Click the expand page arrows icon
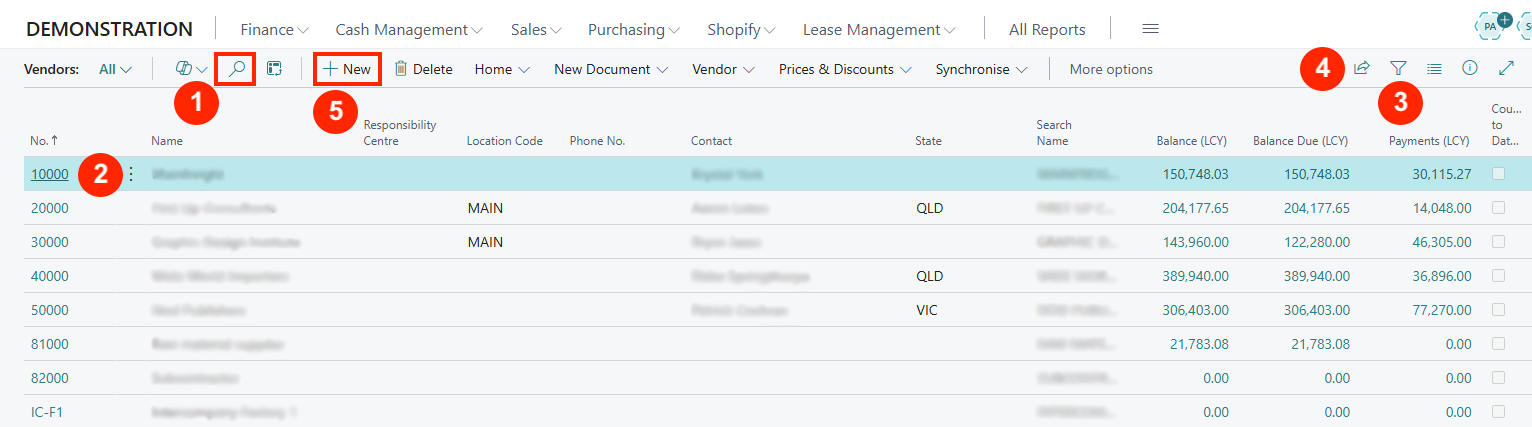The width and height of the screenshot is (1532, 427). tap(1507, 69)
